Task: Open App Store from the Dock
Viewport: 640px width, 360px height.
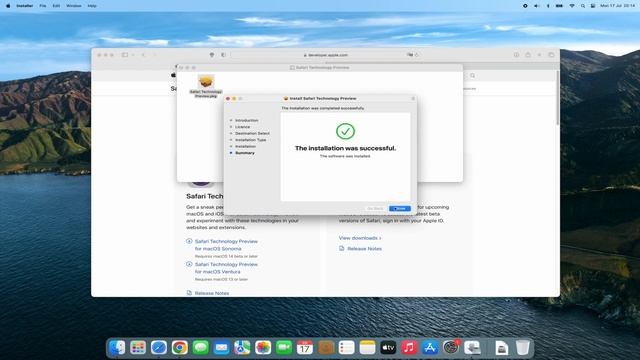Action: pos(430,347)
